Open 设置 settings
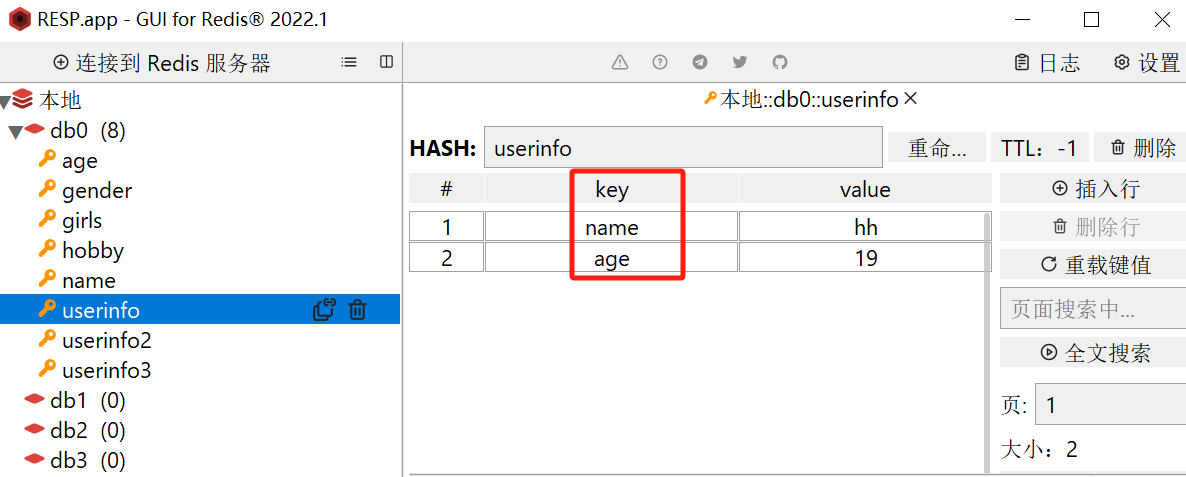 coord(1147,63)
